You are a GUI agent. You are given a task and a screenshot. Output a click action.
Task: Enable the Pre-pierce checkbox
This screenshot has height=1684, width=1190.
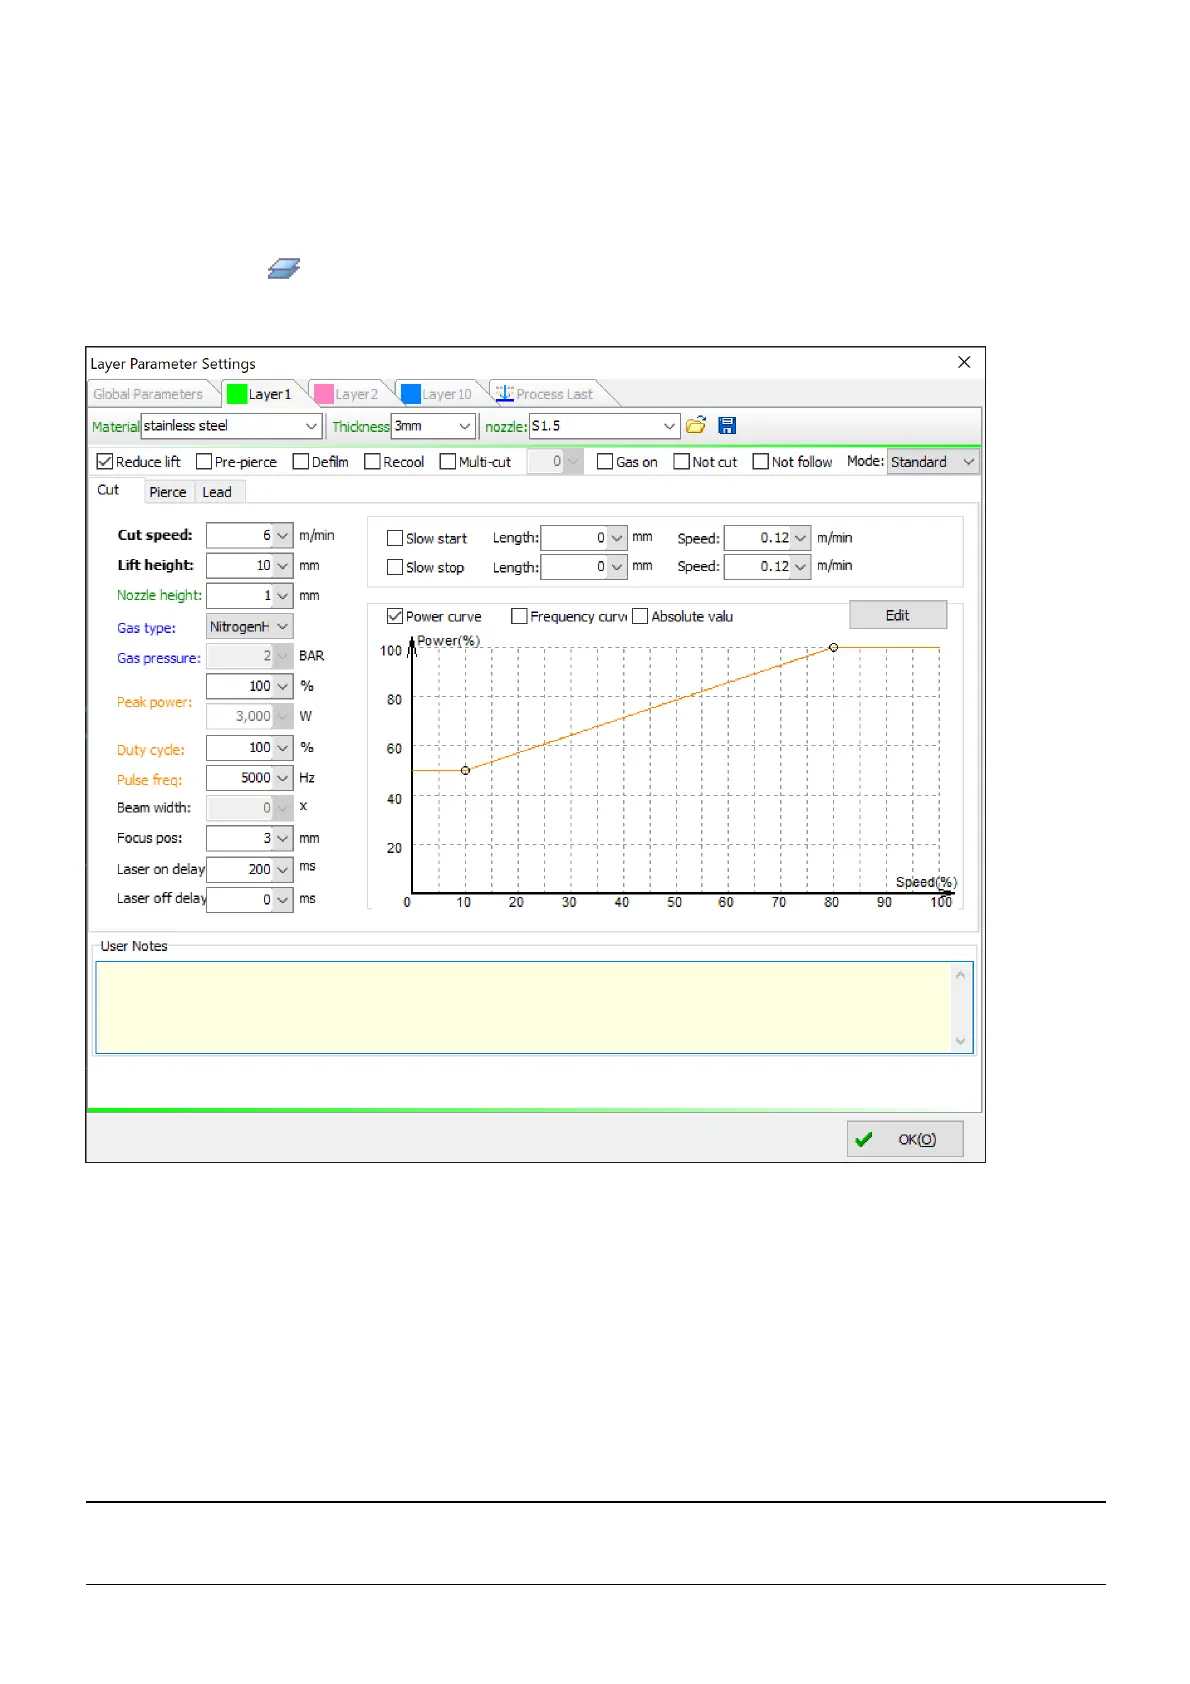[204, 461]
